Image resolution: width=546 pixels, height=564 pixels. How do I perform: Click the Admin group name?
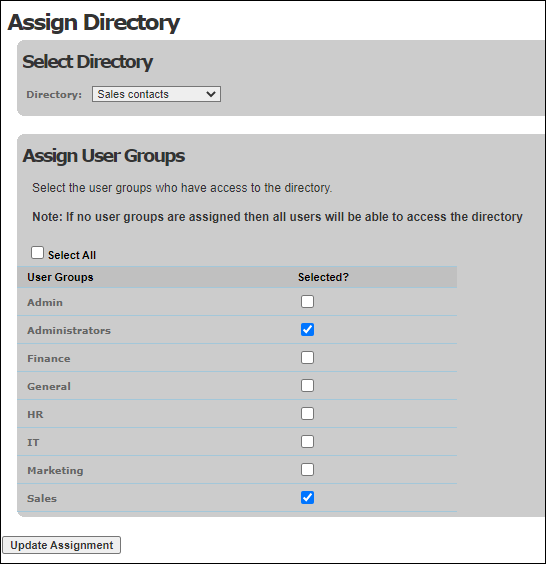[45, 303]
